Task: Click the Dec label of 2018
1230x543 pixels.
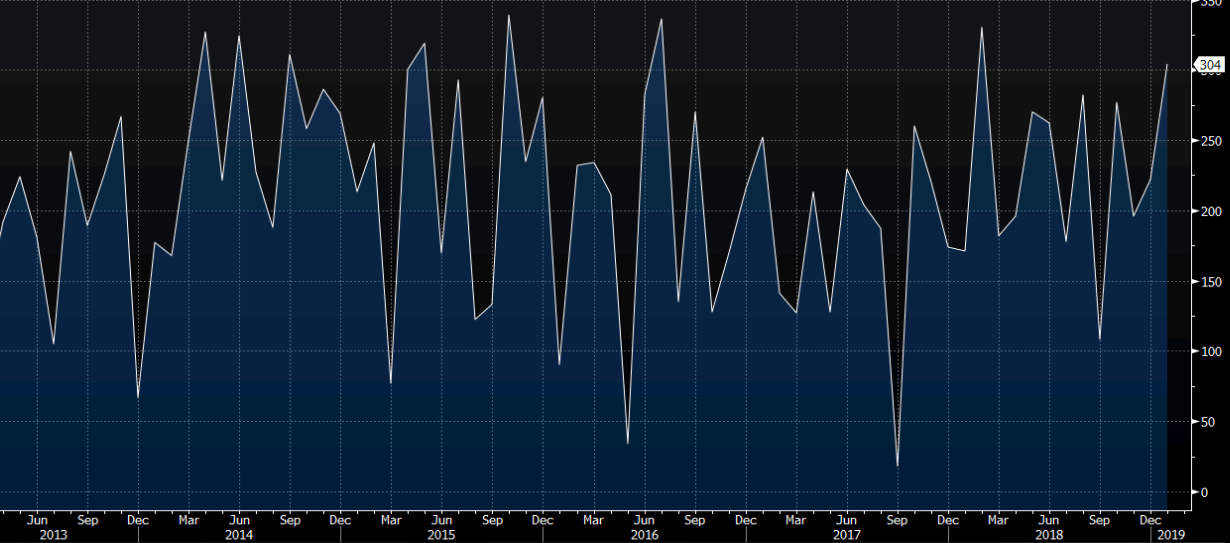Action: [1150, 520]
